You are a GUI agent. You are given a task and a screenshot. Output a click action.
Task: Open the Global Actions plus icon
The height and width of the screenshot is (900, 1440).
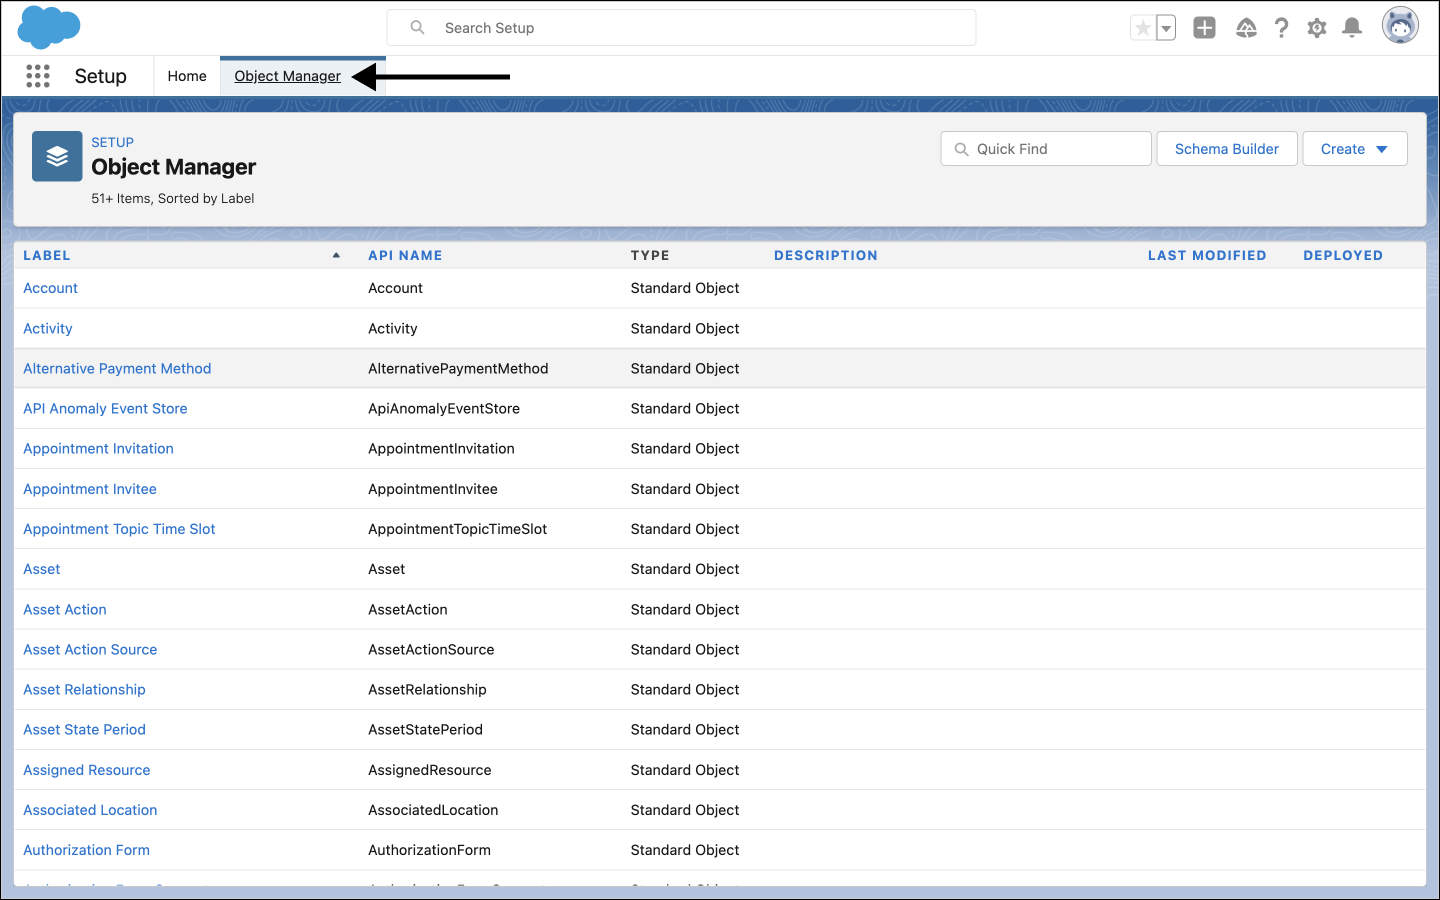coord(1204,28)
